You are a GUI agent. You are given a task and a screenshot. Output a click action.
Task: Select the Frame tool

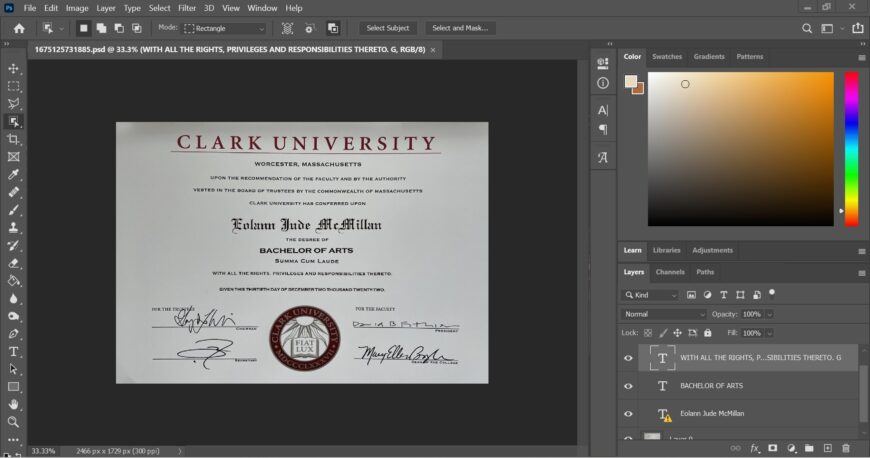13,157
